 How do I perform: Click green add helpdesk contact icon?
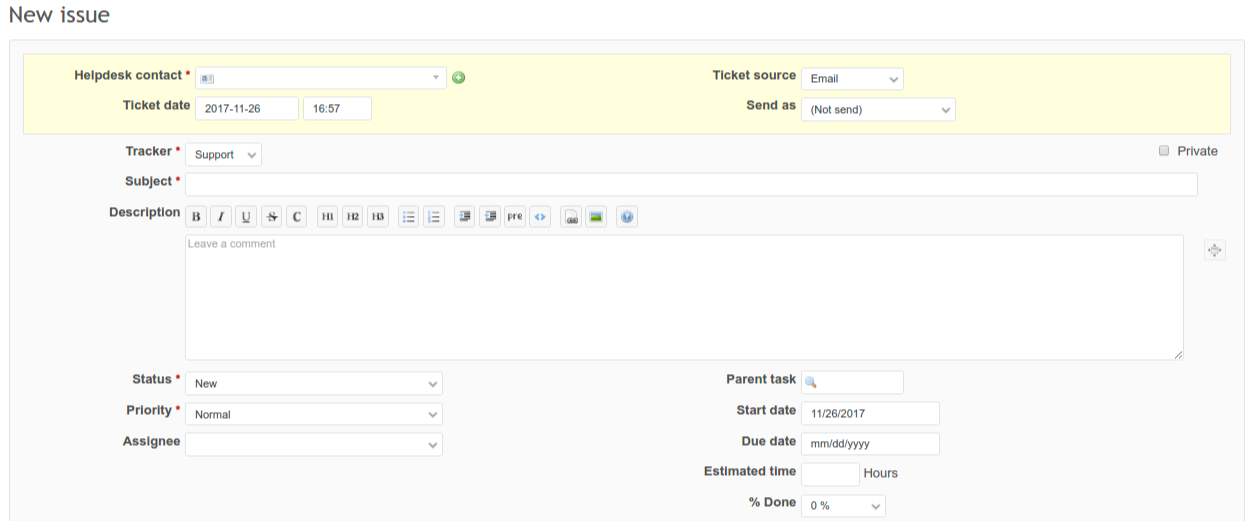[x=459, y=78]
